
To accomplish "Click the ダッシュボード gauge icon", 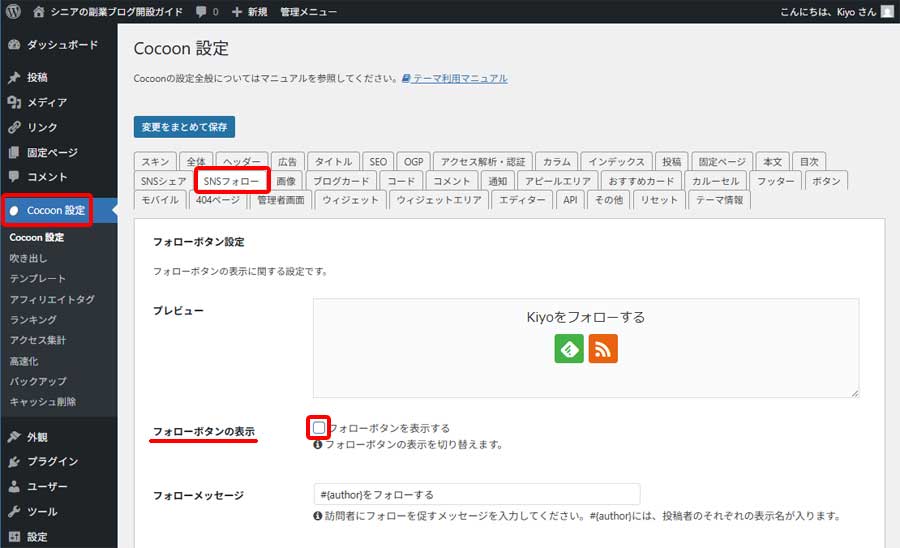I will point(14,45).
